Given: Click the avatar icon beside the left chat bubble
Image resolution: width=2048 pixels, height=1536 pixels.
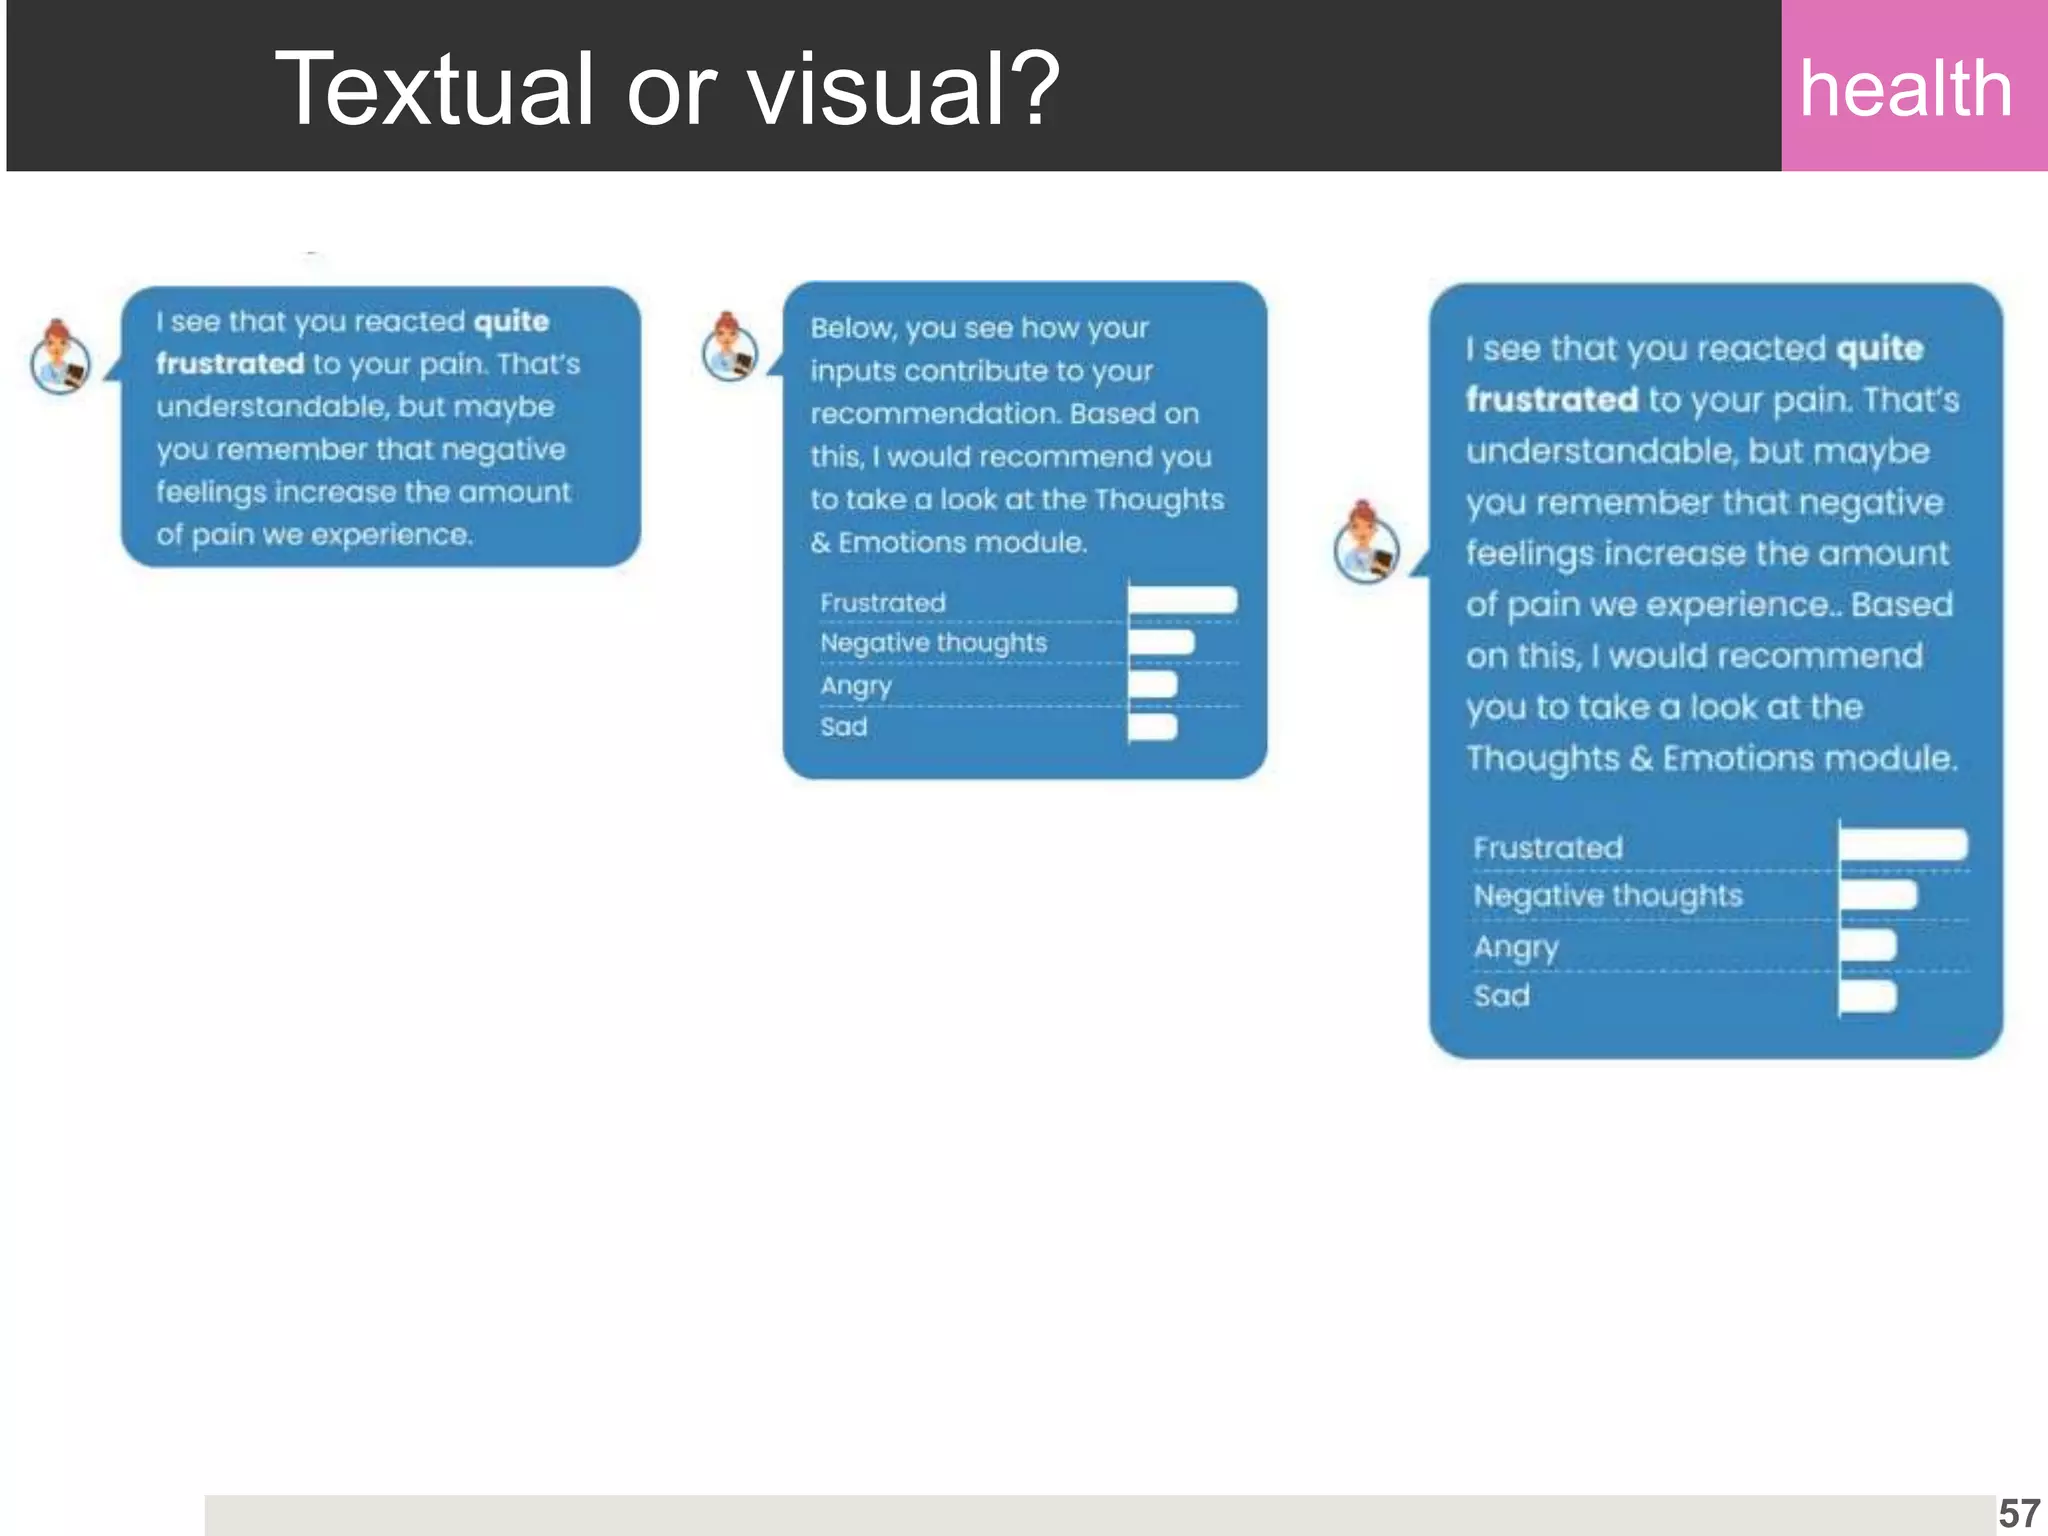Looking at the screenshot, I should coord(60,357).
